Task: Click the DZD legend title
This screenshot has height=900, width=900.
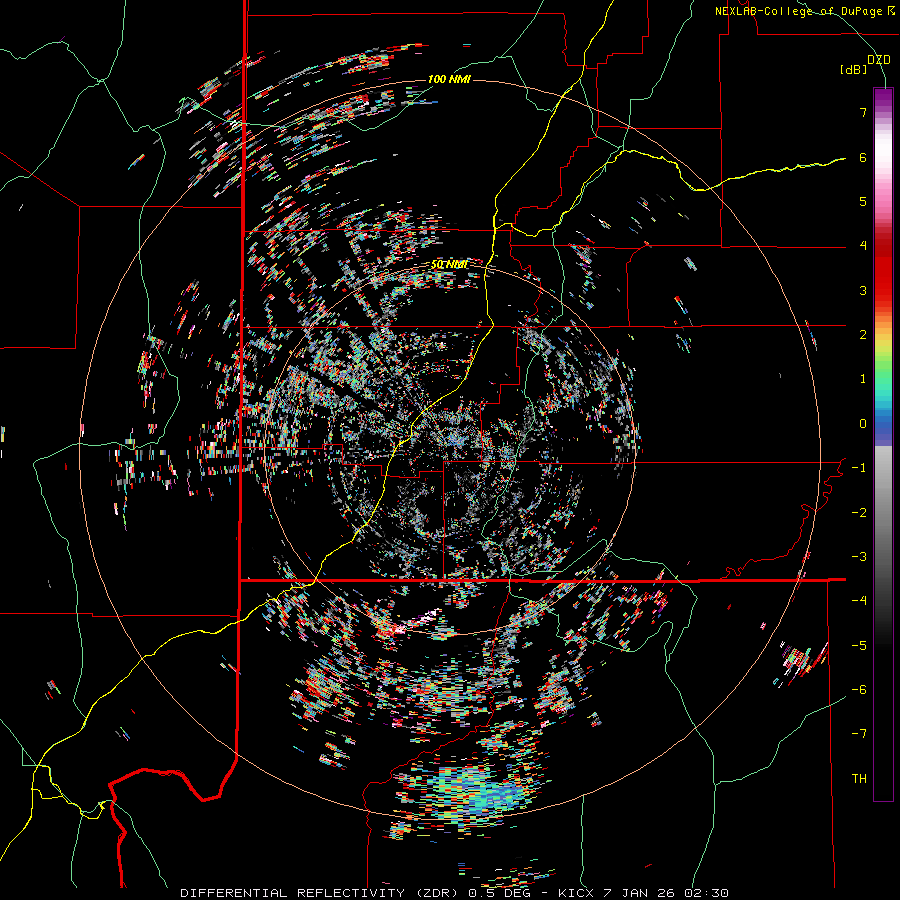Action: click(x=878, y=60)
